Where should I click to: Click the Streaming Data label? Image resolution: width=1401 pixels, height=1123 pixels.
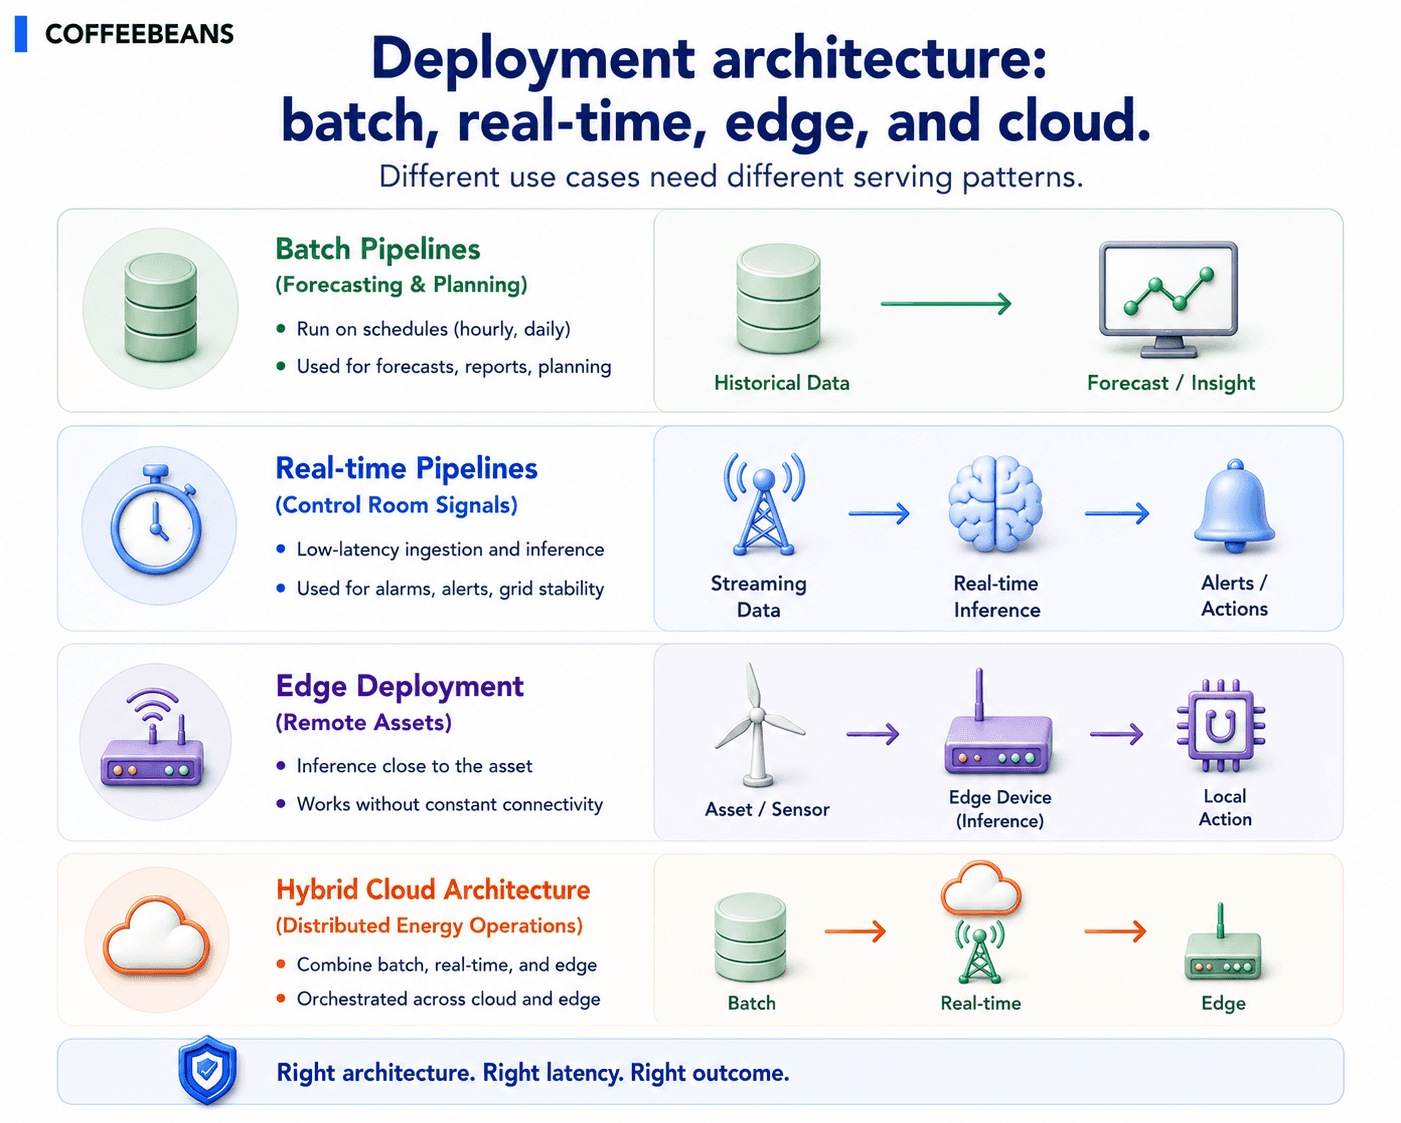pyautogui.click(x=758, y=596)
